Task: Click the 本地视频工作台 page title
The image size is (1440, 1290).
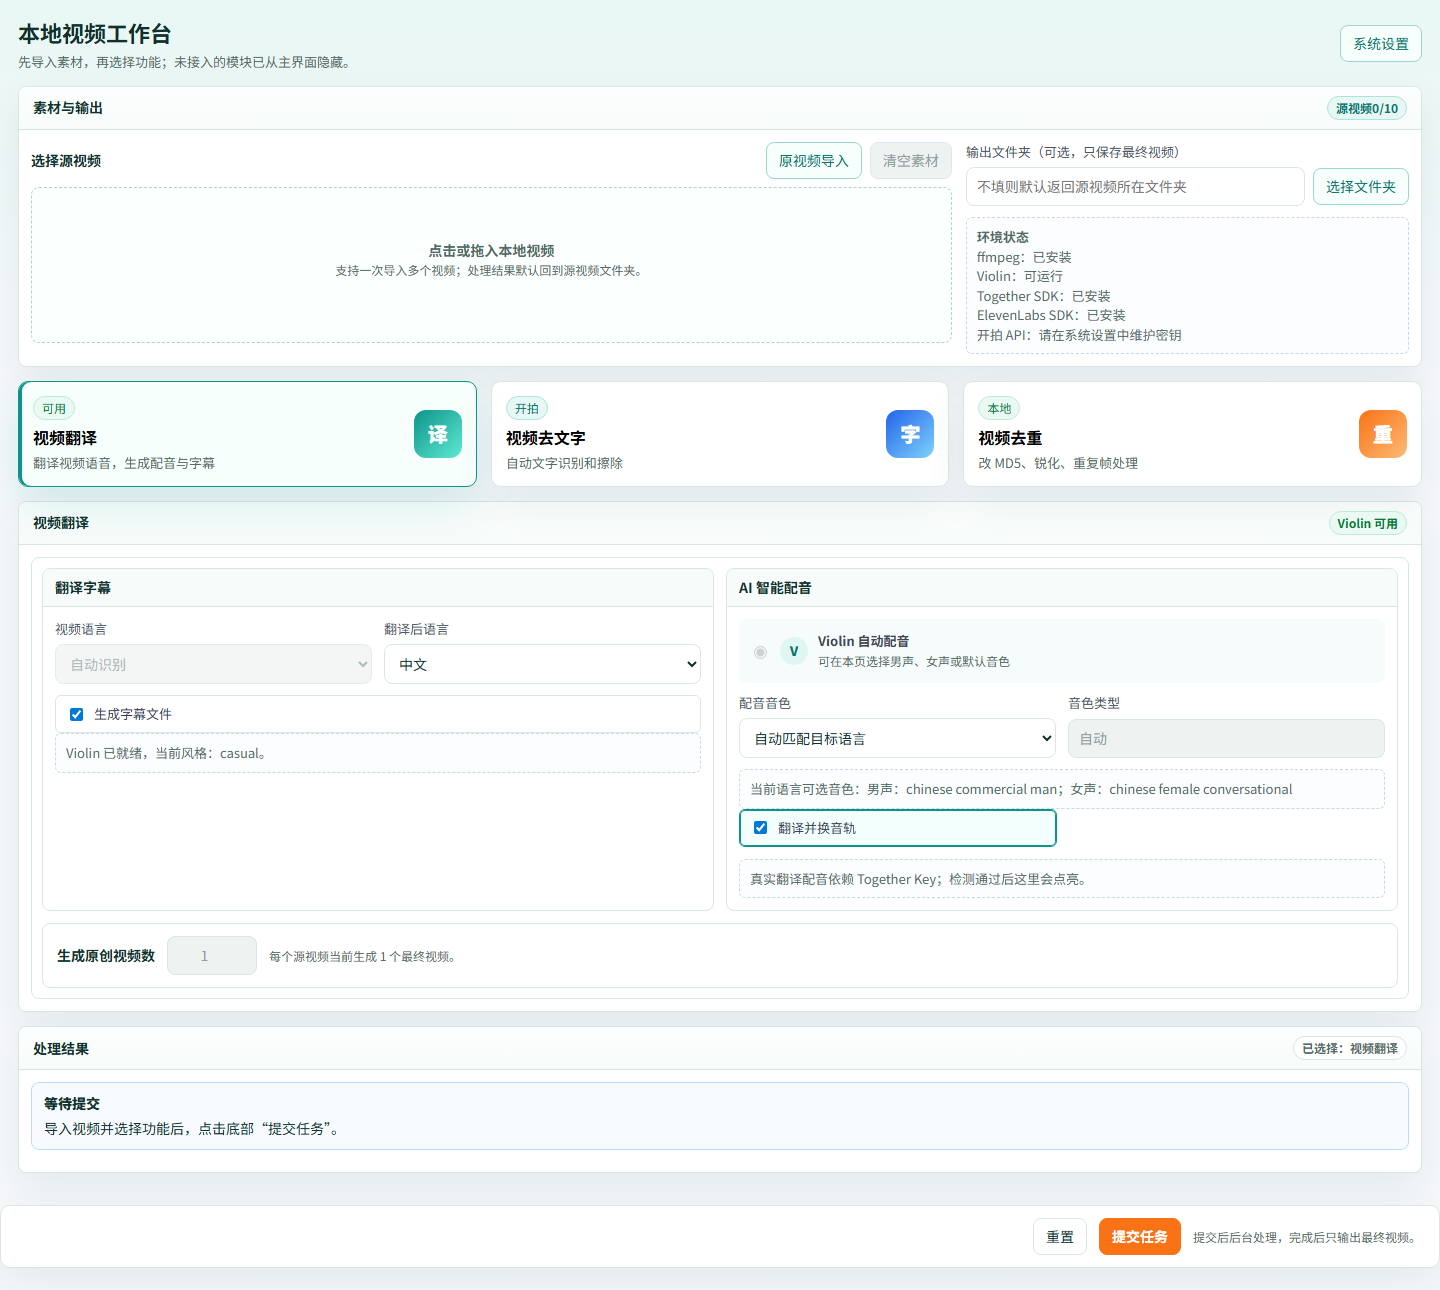Action: coord(95,34)
